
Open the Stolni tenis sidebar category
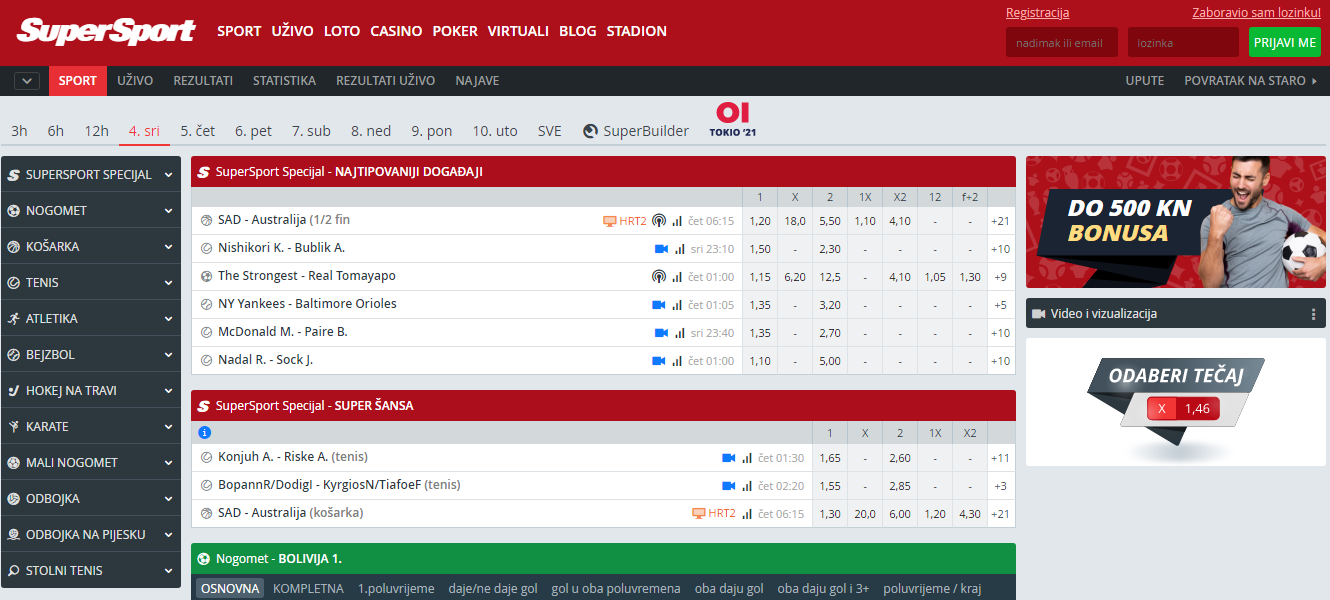click(91, 571)
